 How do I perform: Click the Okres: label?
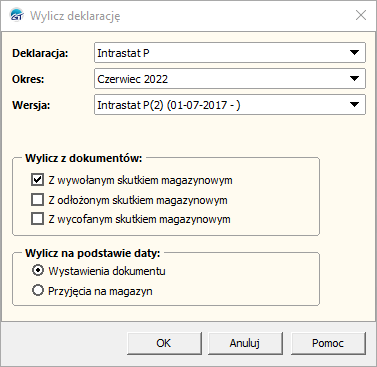28,79
